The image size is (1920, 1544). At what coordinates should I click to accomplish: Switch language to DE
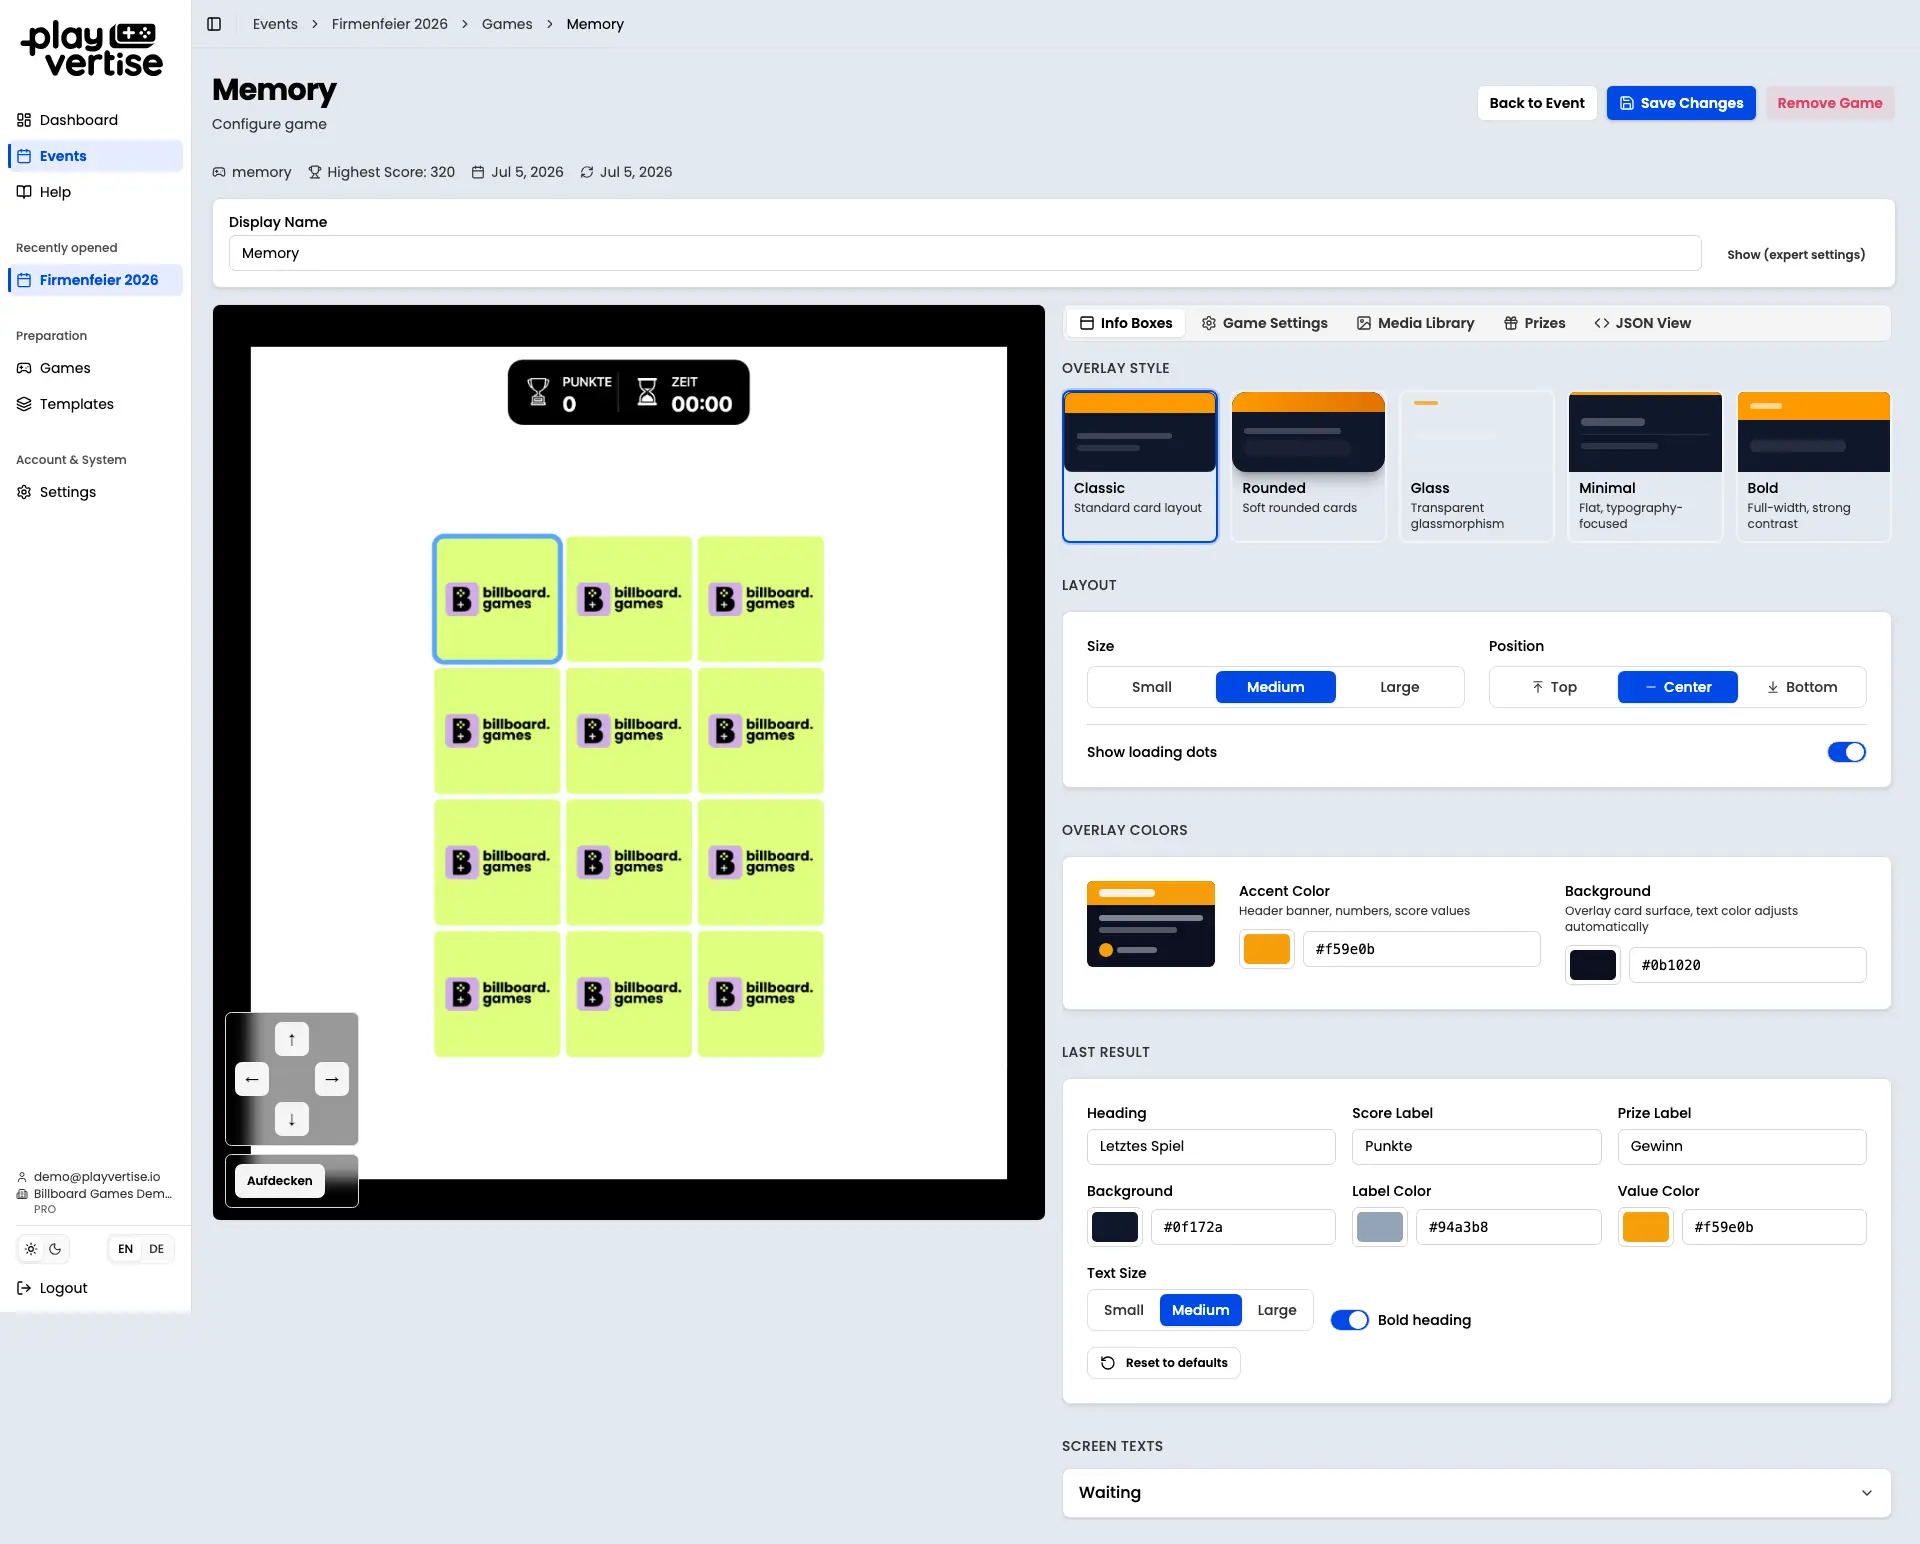157,1249
